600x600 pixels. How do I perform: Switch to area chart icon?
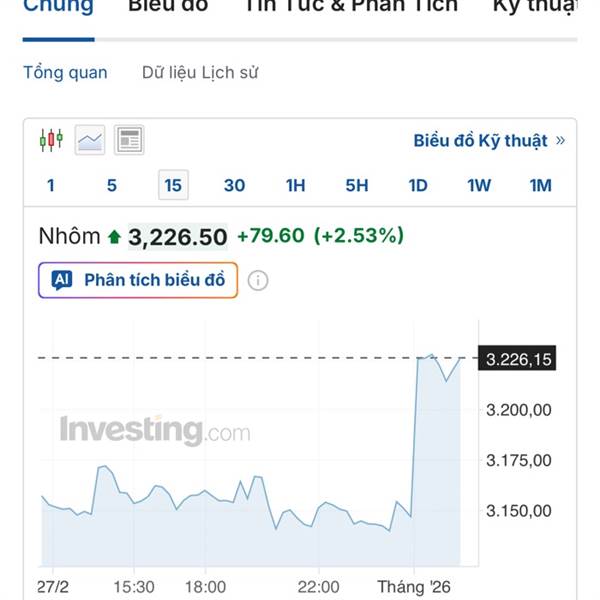coord(90,140)
